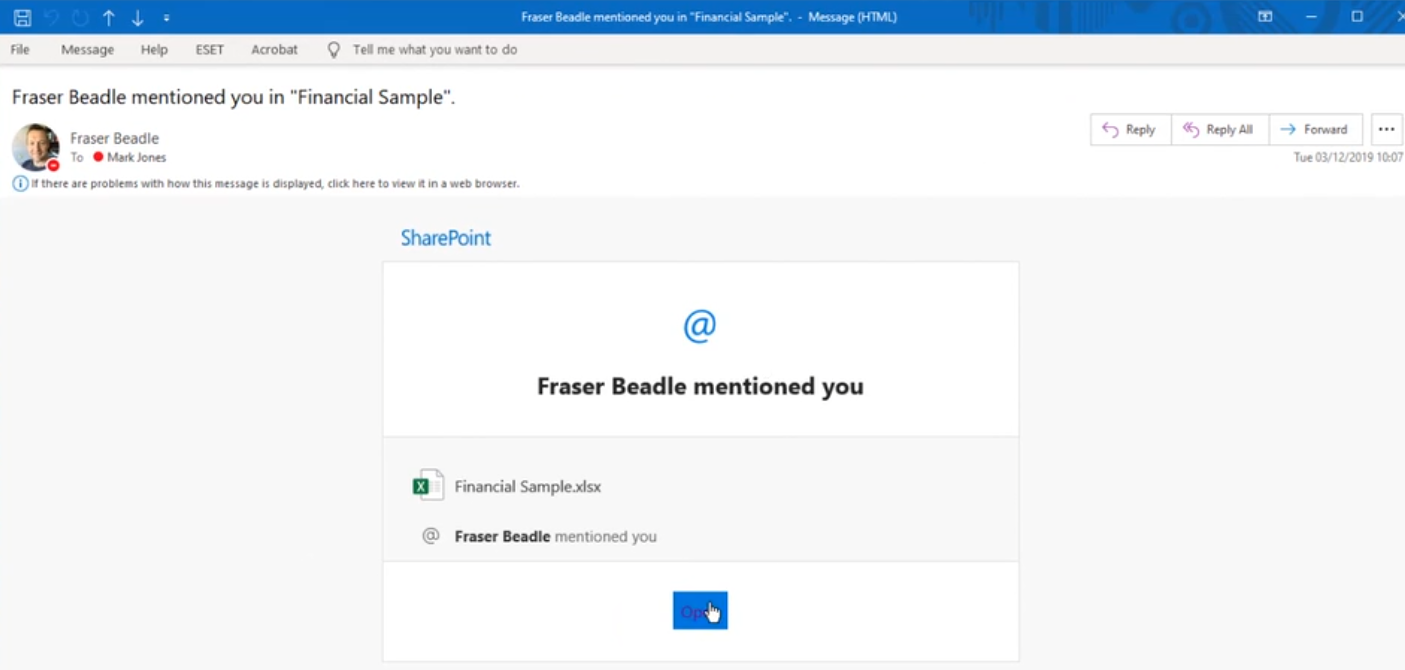The image size is (1405, 670).
Task: Click the small @ icon beside mention text
Action: 431,535
